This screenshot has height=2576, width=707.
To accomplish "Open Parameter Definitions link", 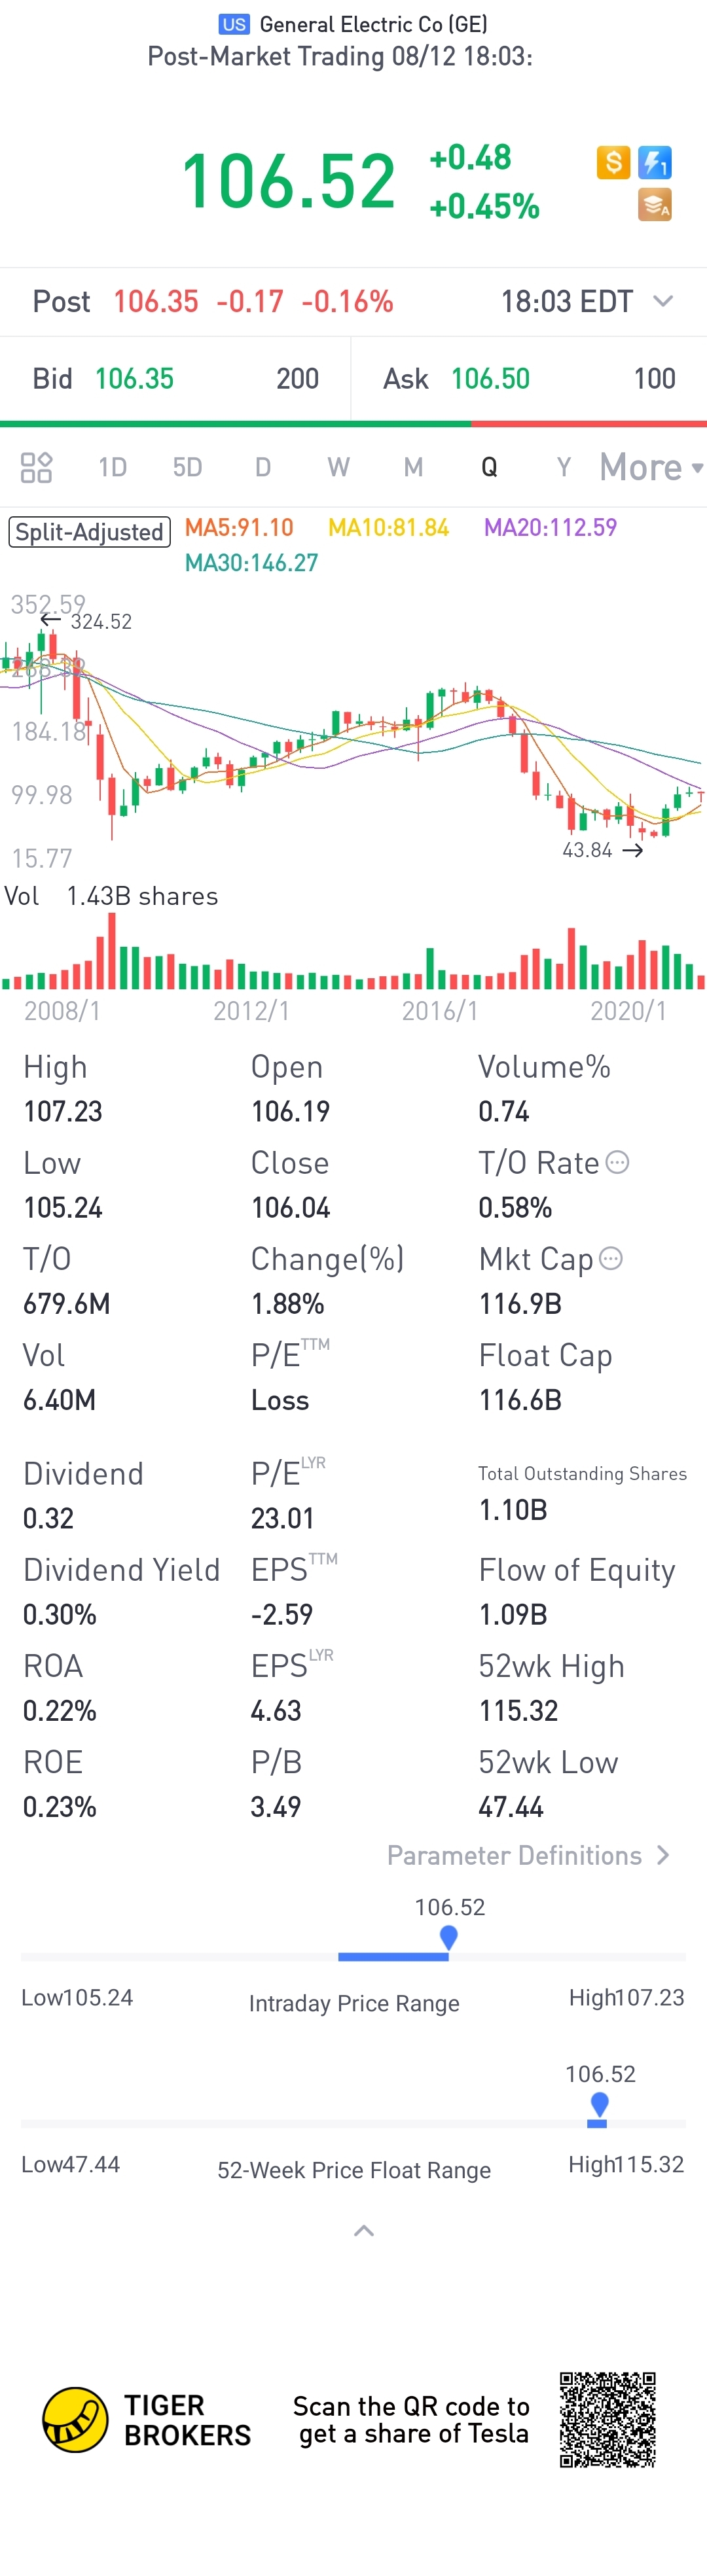I will [x=527, y=1855].
